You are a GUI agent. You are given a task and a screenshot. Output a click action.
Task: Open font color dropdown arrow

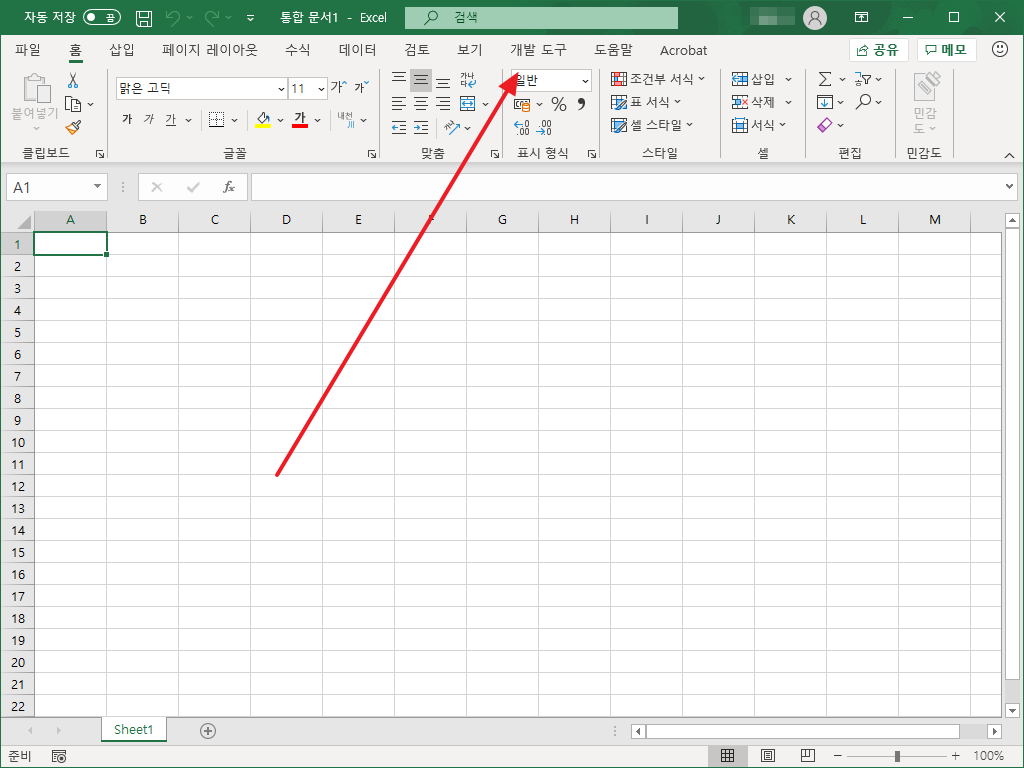point(317,120)
